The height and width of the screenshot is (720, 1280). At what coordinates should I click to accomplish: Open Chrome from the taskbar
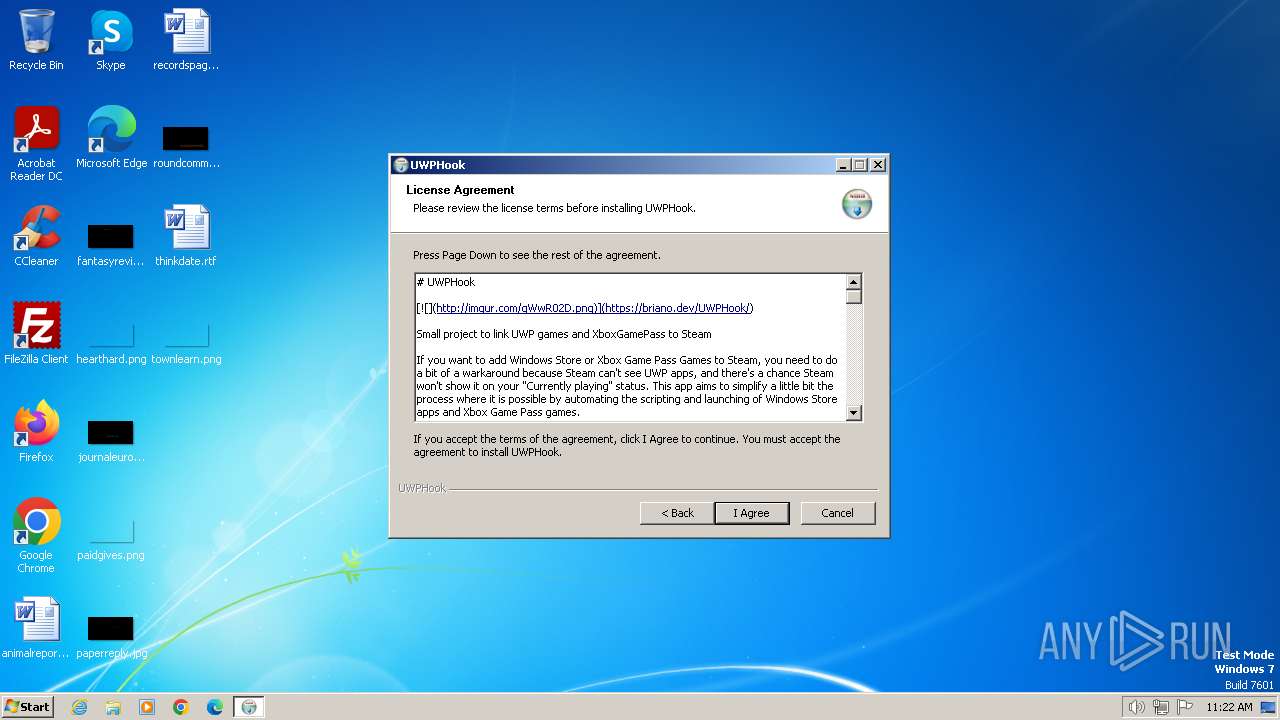point(181,707)
